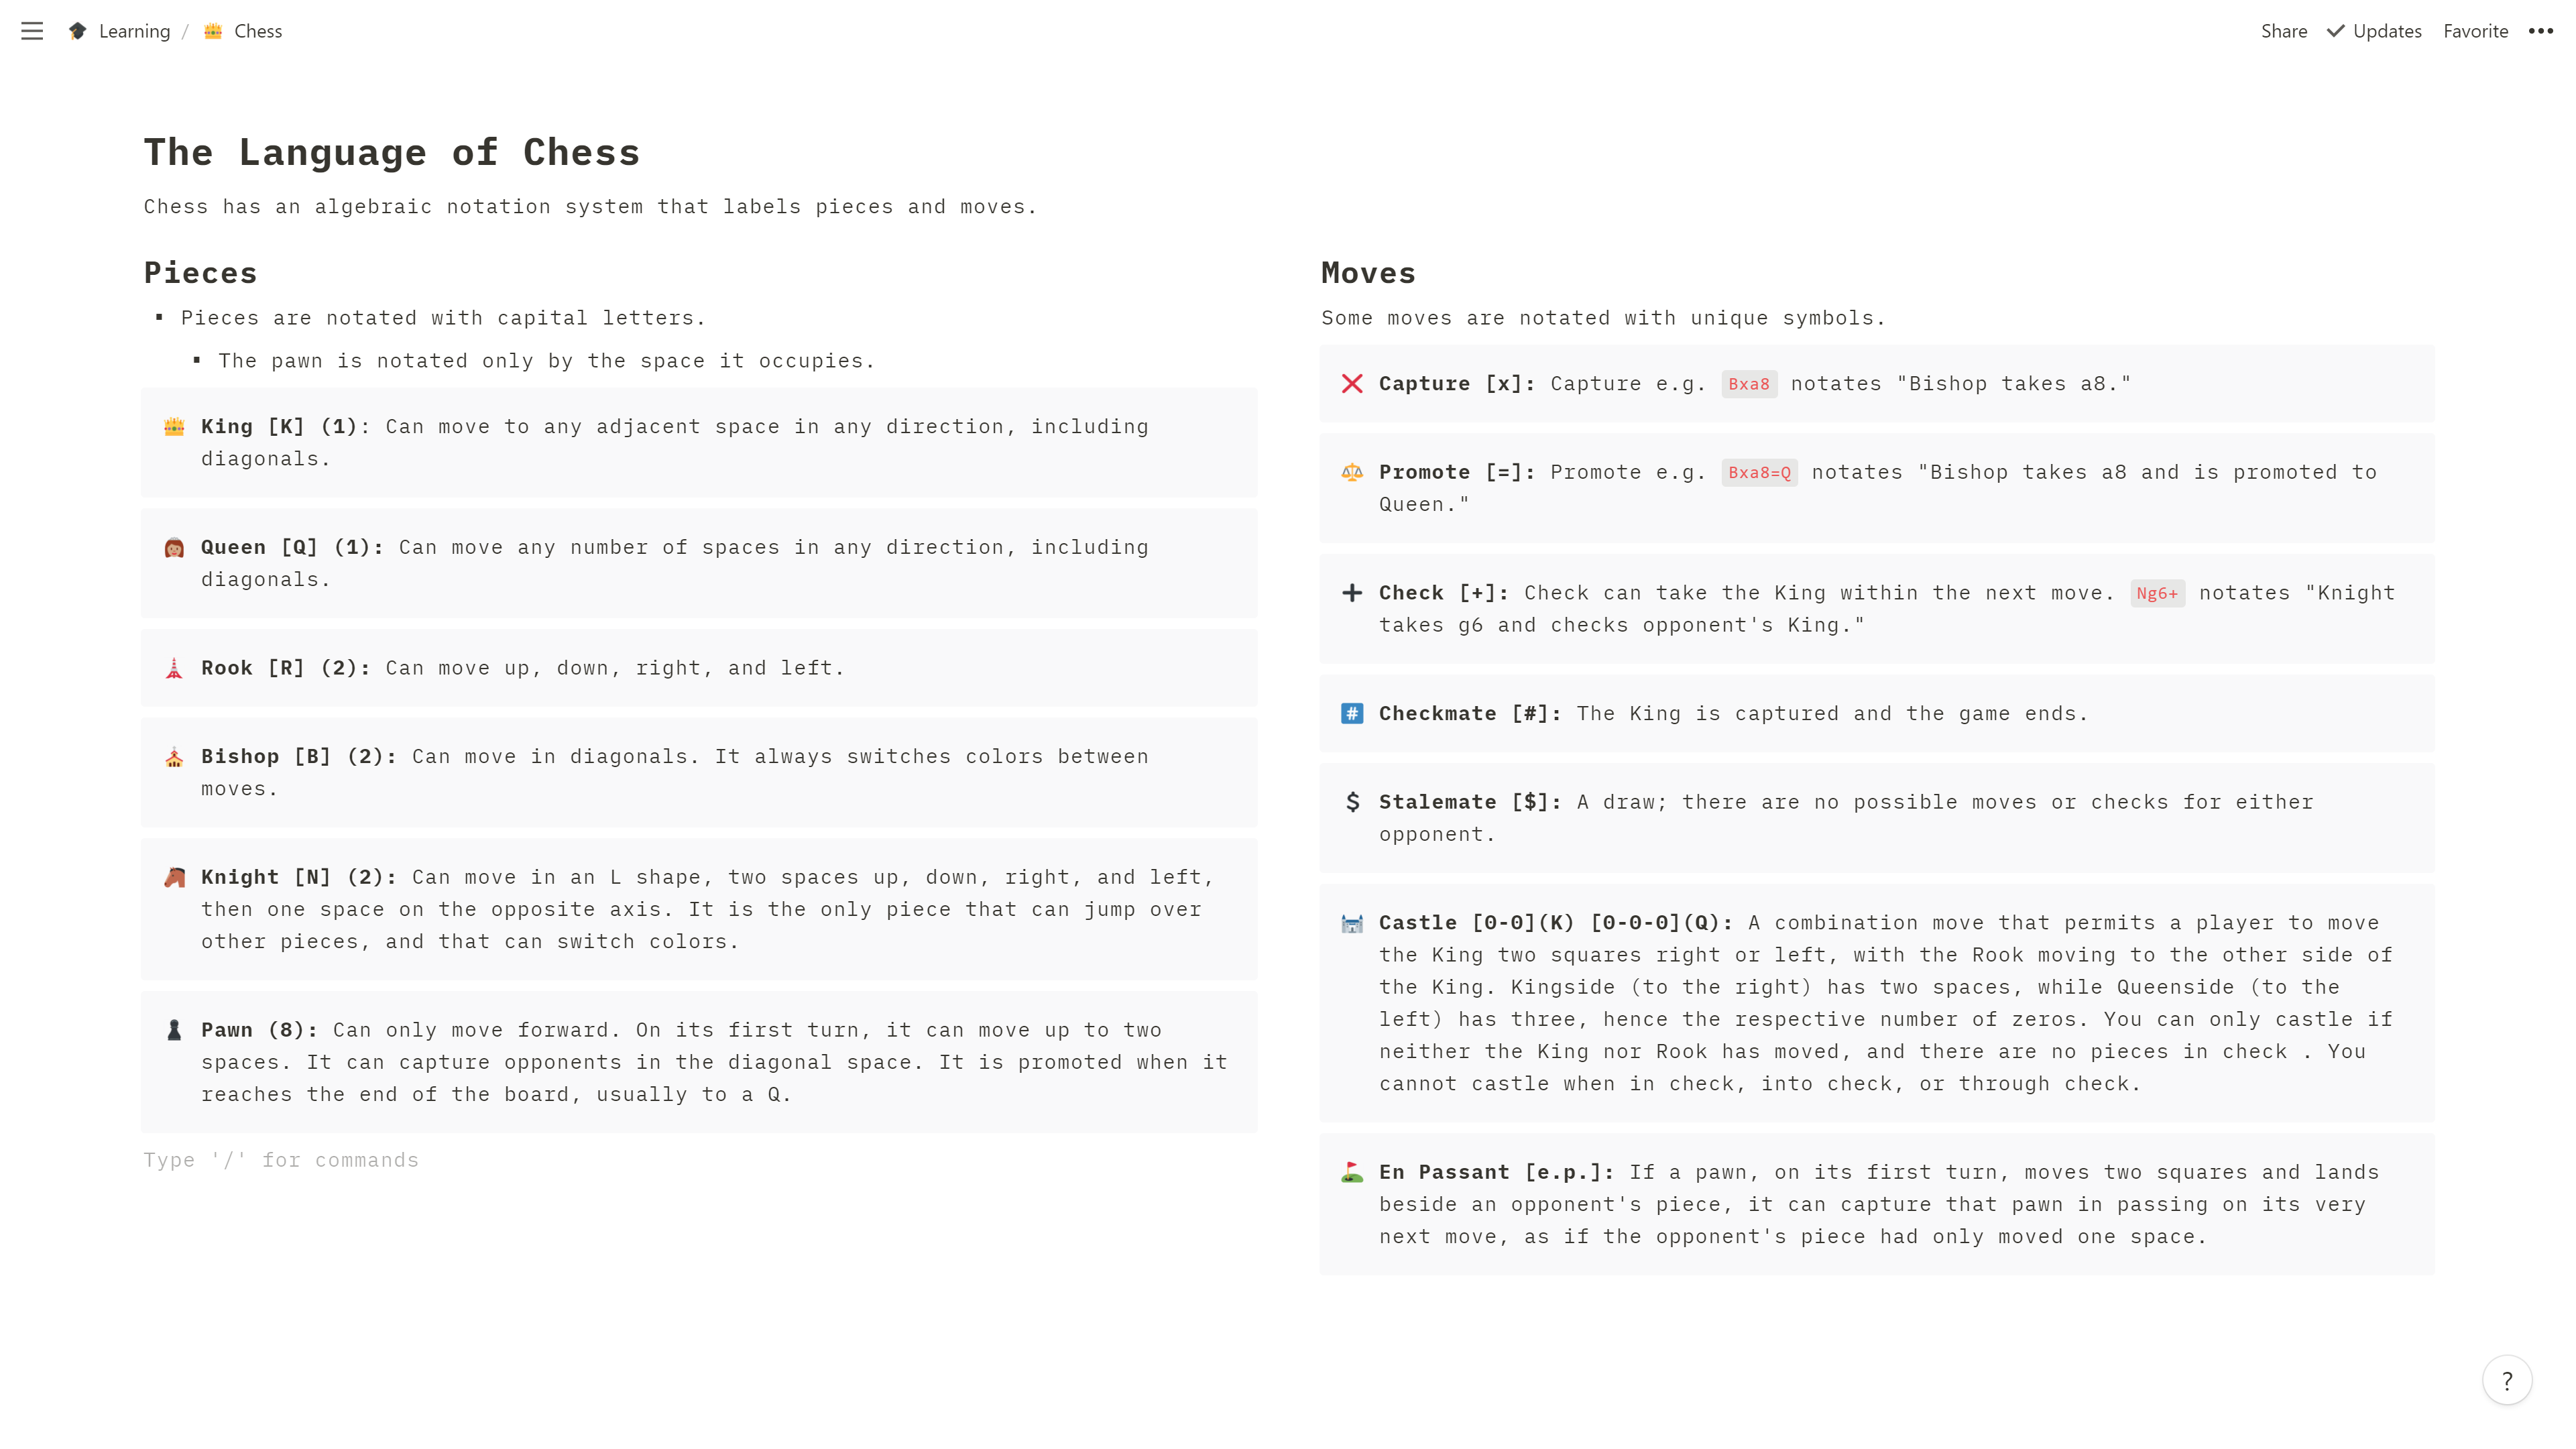Click the Bishop piece icon
The height and width of the screenshot is (1449, 2576).
[175, 756]
